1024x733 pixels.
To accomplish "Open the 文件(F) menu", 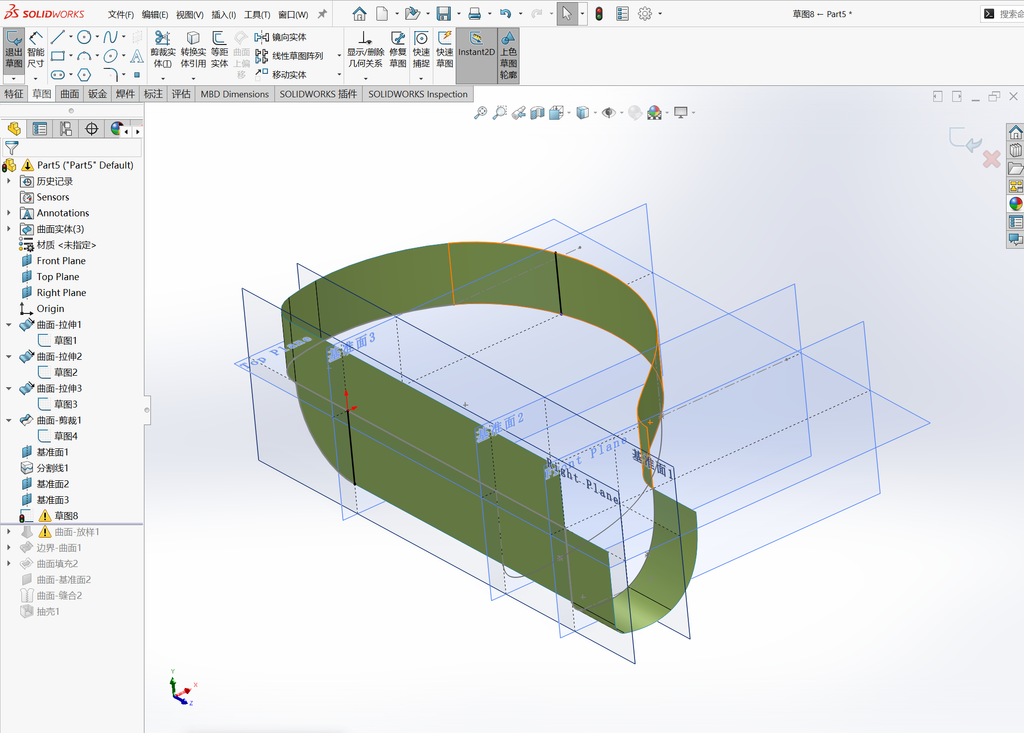I will coord(121,14).
